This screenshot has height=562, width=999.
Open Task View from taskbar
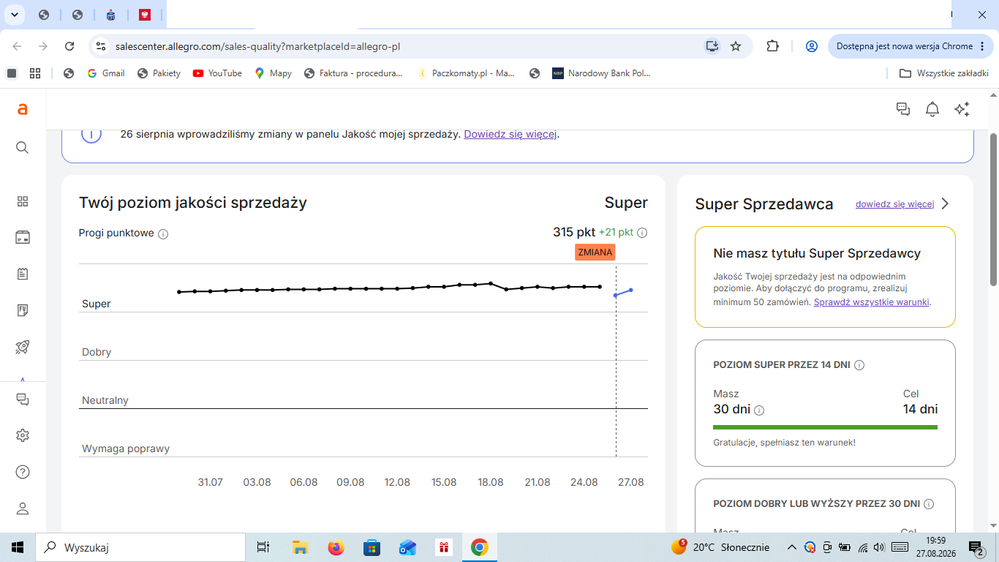[x=262, y=547]
